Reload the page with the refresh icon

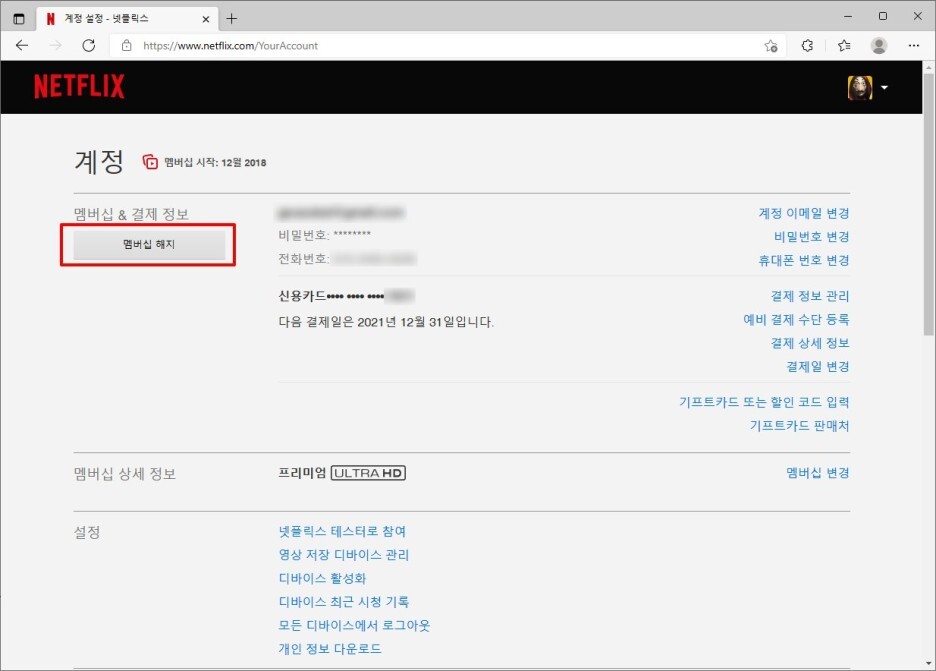89,45
